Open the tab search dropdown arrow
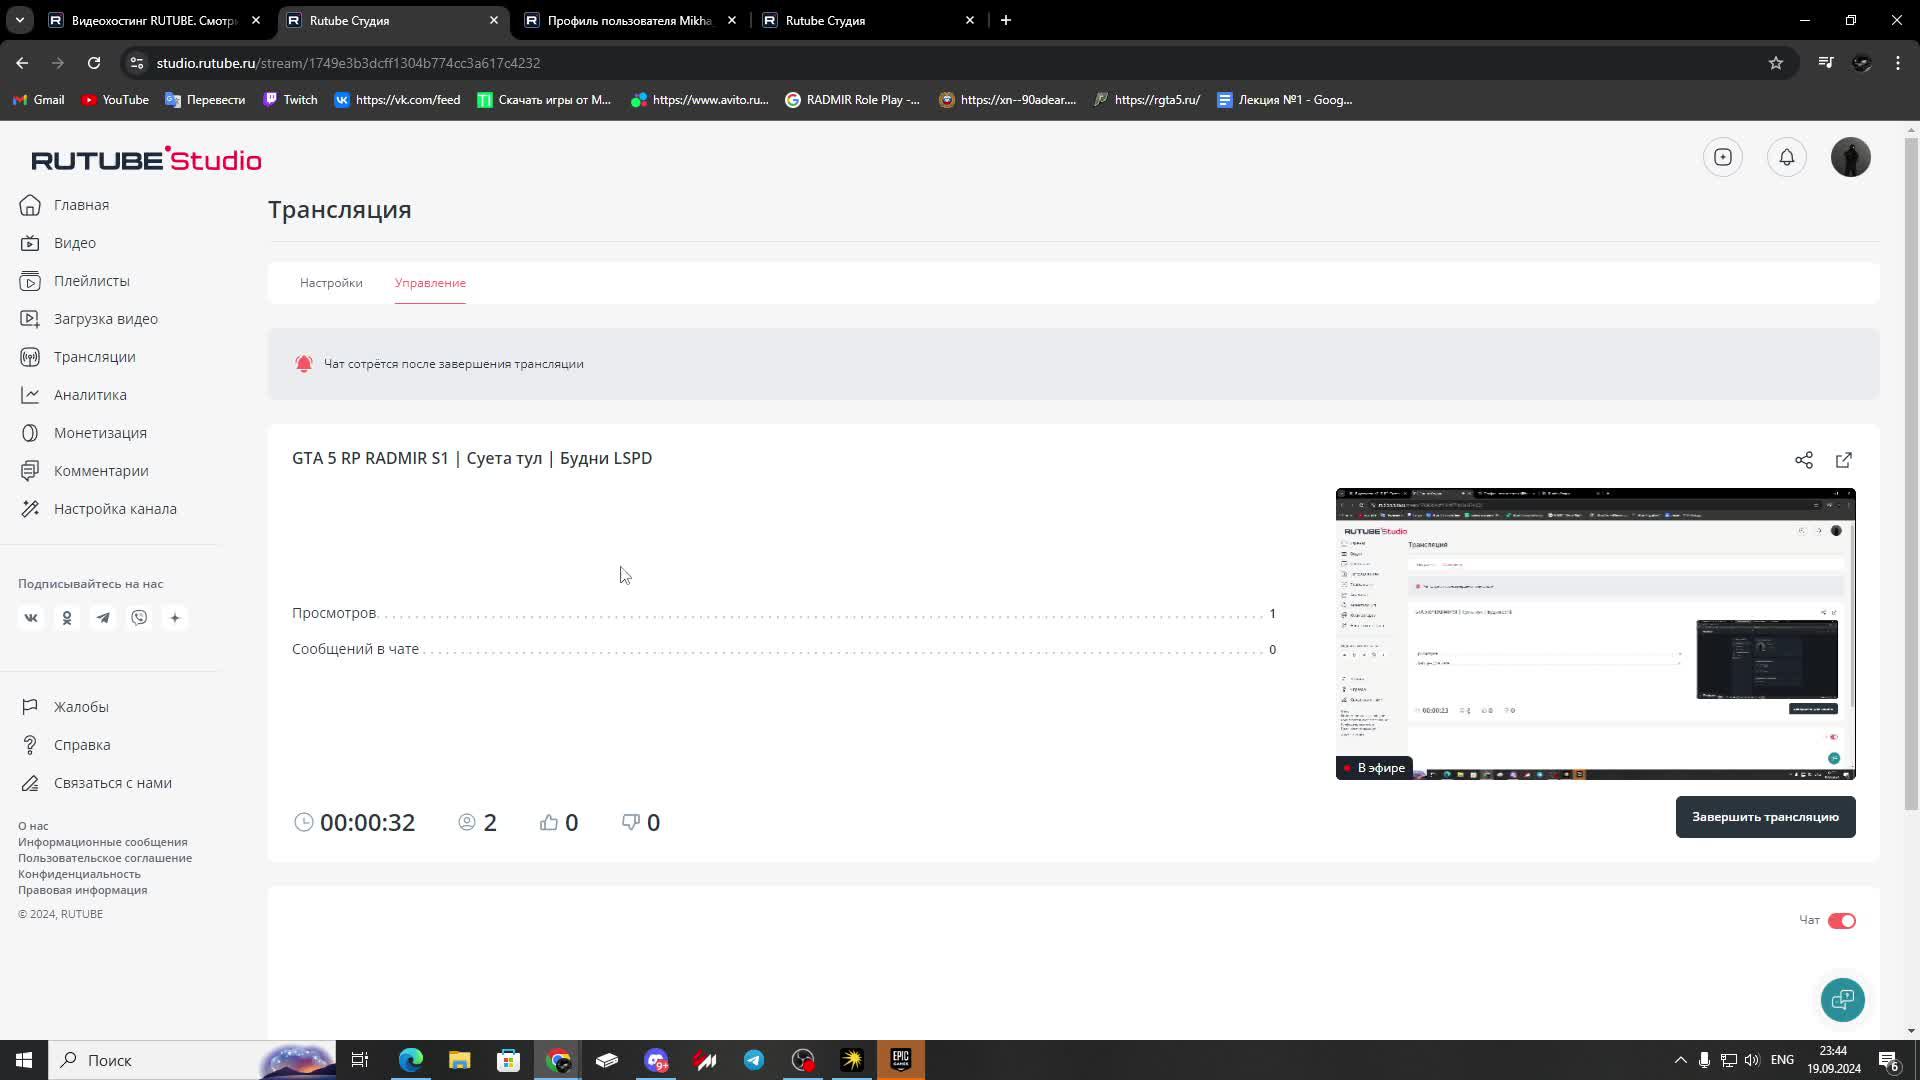The width and height of the screenshot is (1920, 1080). coord(20,20)
